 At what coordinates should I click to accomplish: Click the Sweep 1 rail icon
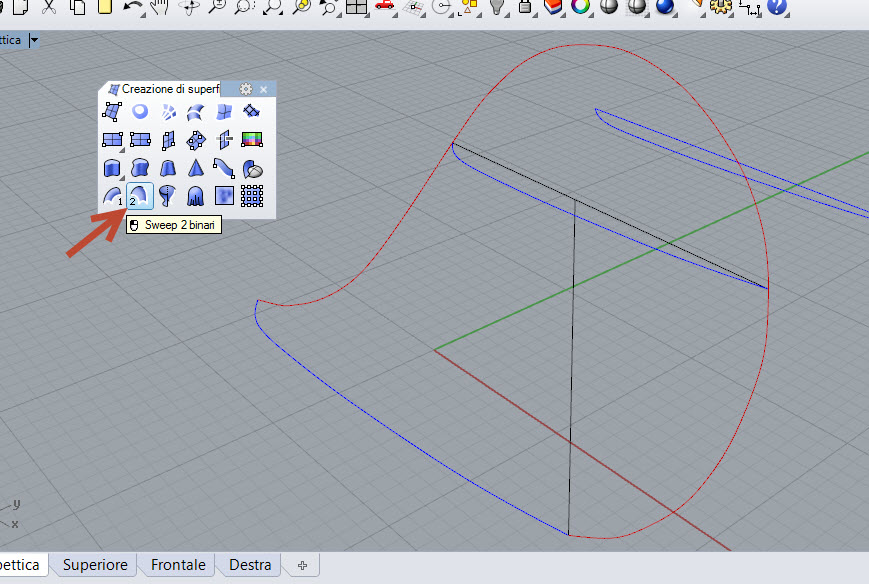pos(112,195)
